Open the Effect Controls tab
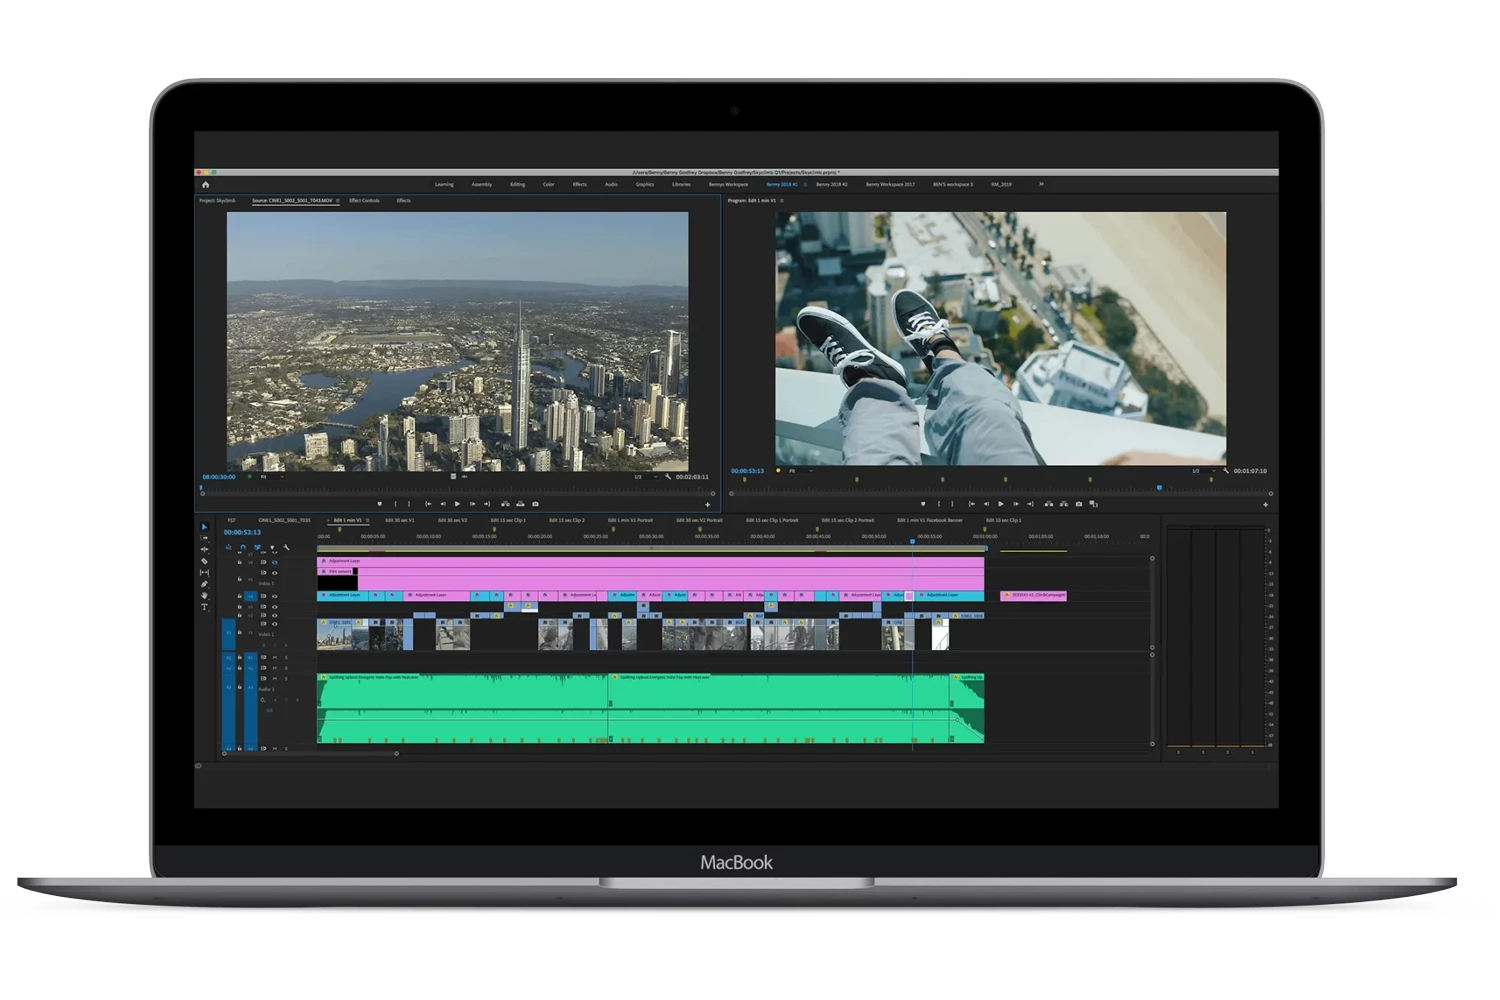Screen dimensions: 1500x1000 pyautogui.click(x=364, y=201)
